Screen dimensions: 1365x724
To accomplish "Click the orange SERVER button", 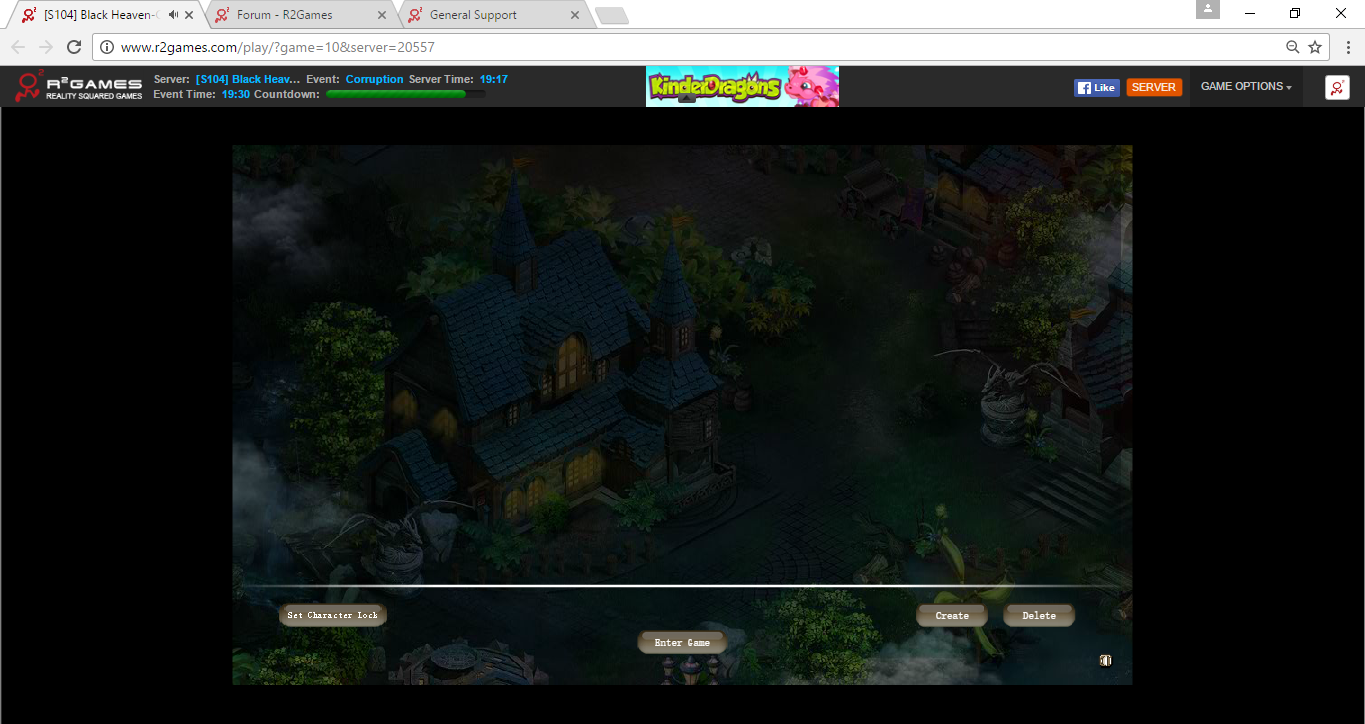I will pos(1154,87).
